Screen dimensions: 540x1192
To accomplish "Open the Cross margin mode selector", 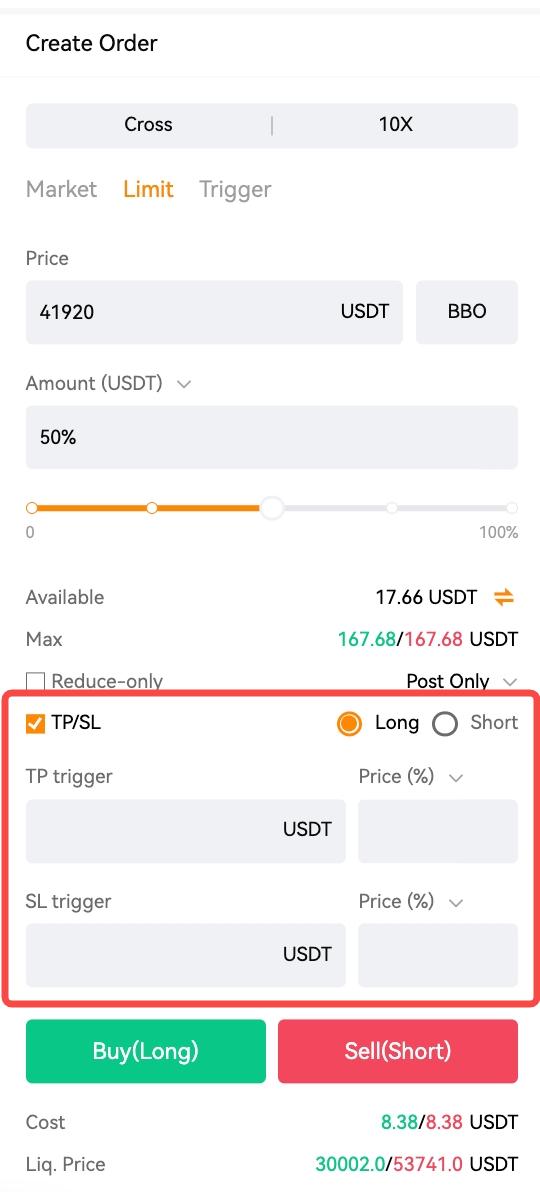I will (x=148, y=125).
